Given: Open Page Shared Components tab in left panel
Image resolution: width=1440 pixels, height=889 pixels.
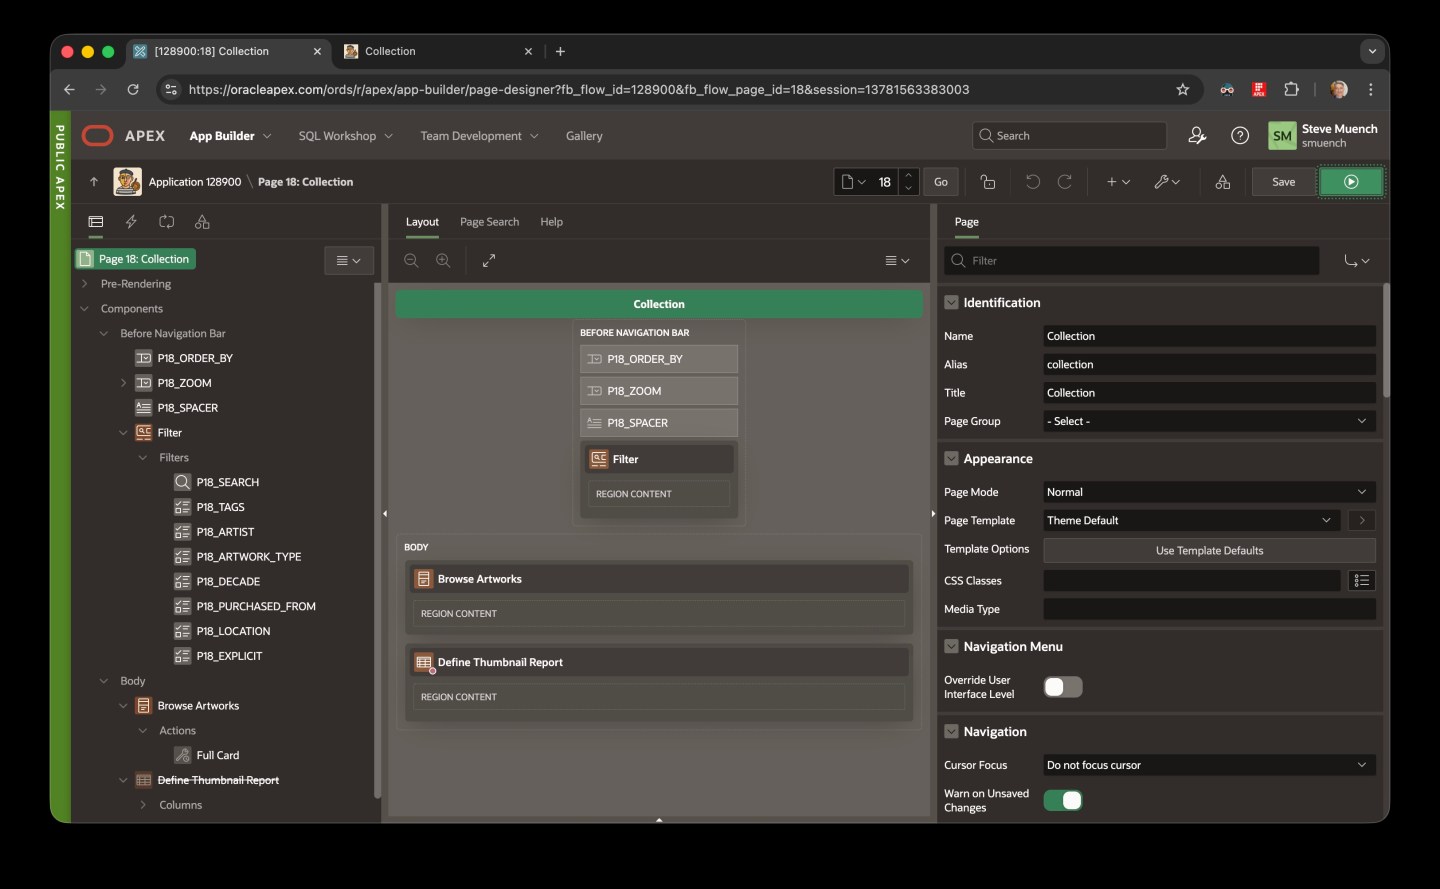Looking at the screenshot, I should click(x=202, y=222).
